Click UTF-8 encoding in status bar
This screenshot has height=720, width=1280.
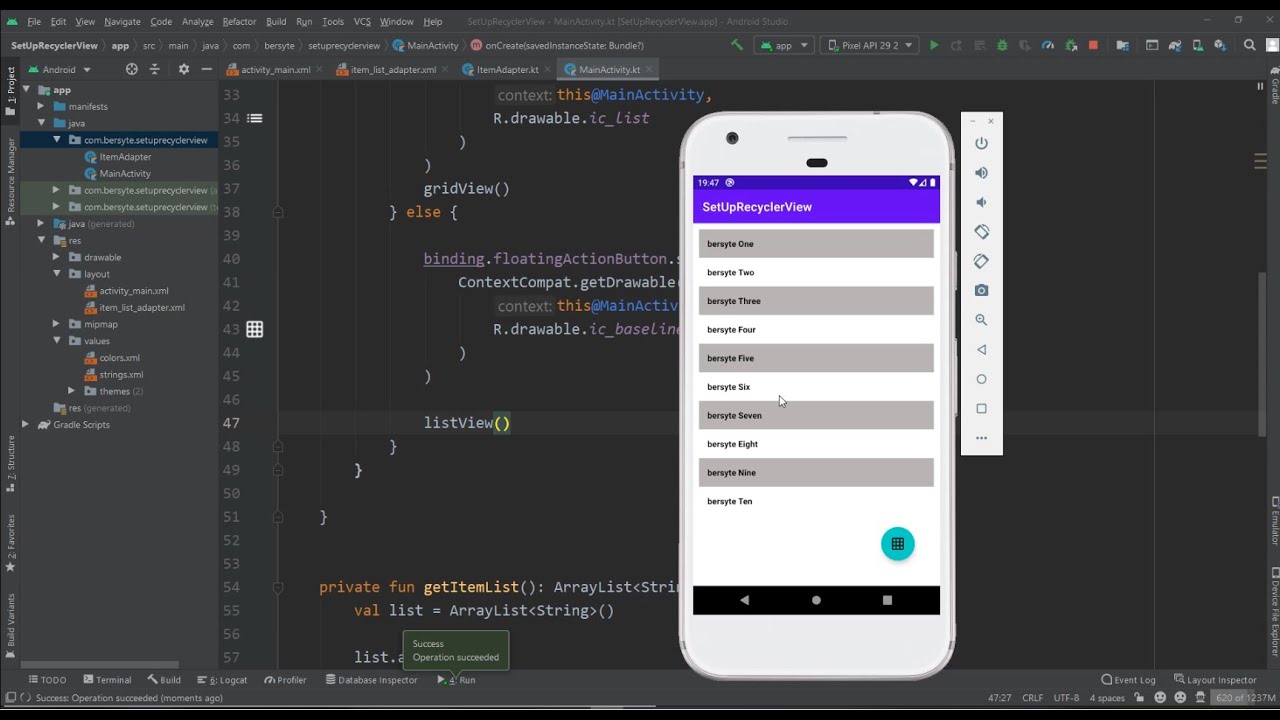[x=1066, y=698]
